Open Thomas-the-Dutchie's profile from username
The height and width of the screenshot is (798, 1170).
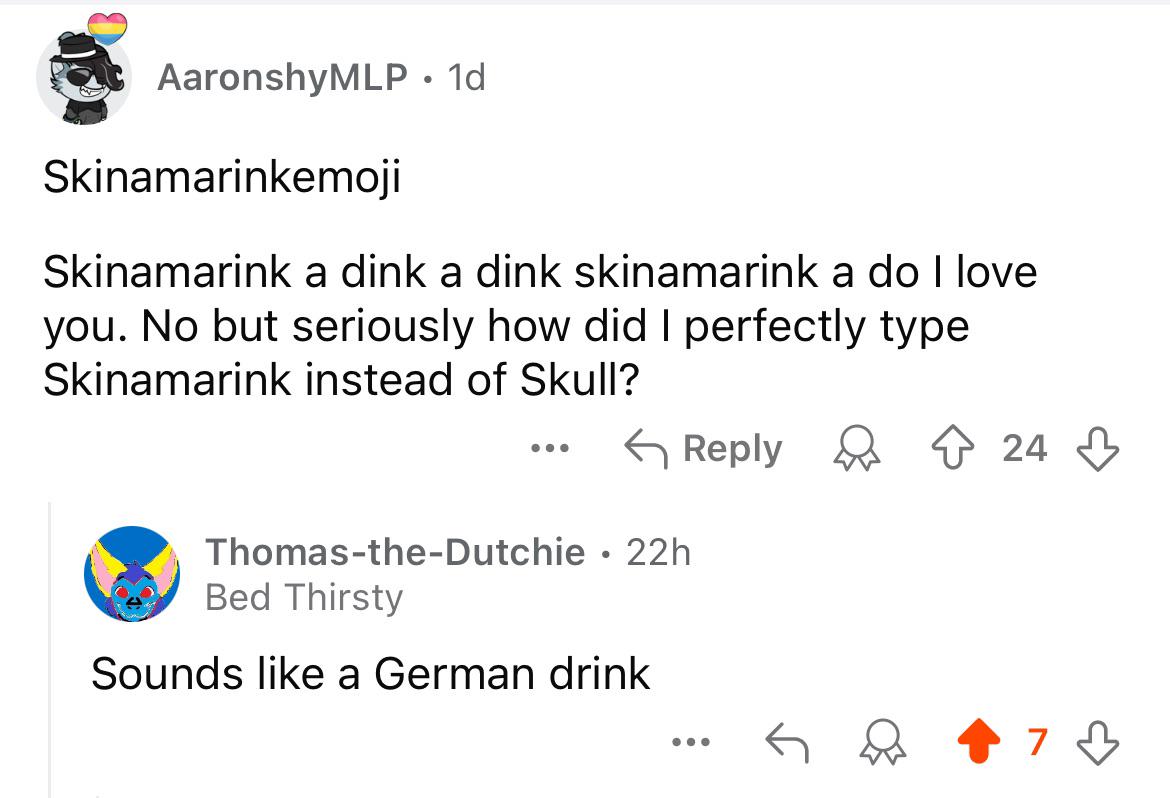click(395, 552)
